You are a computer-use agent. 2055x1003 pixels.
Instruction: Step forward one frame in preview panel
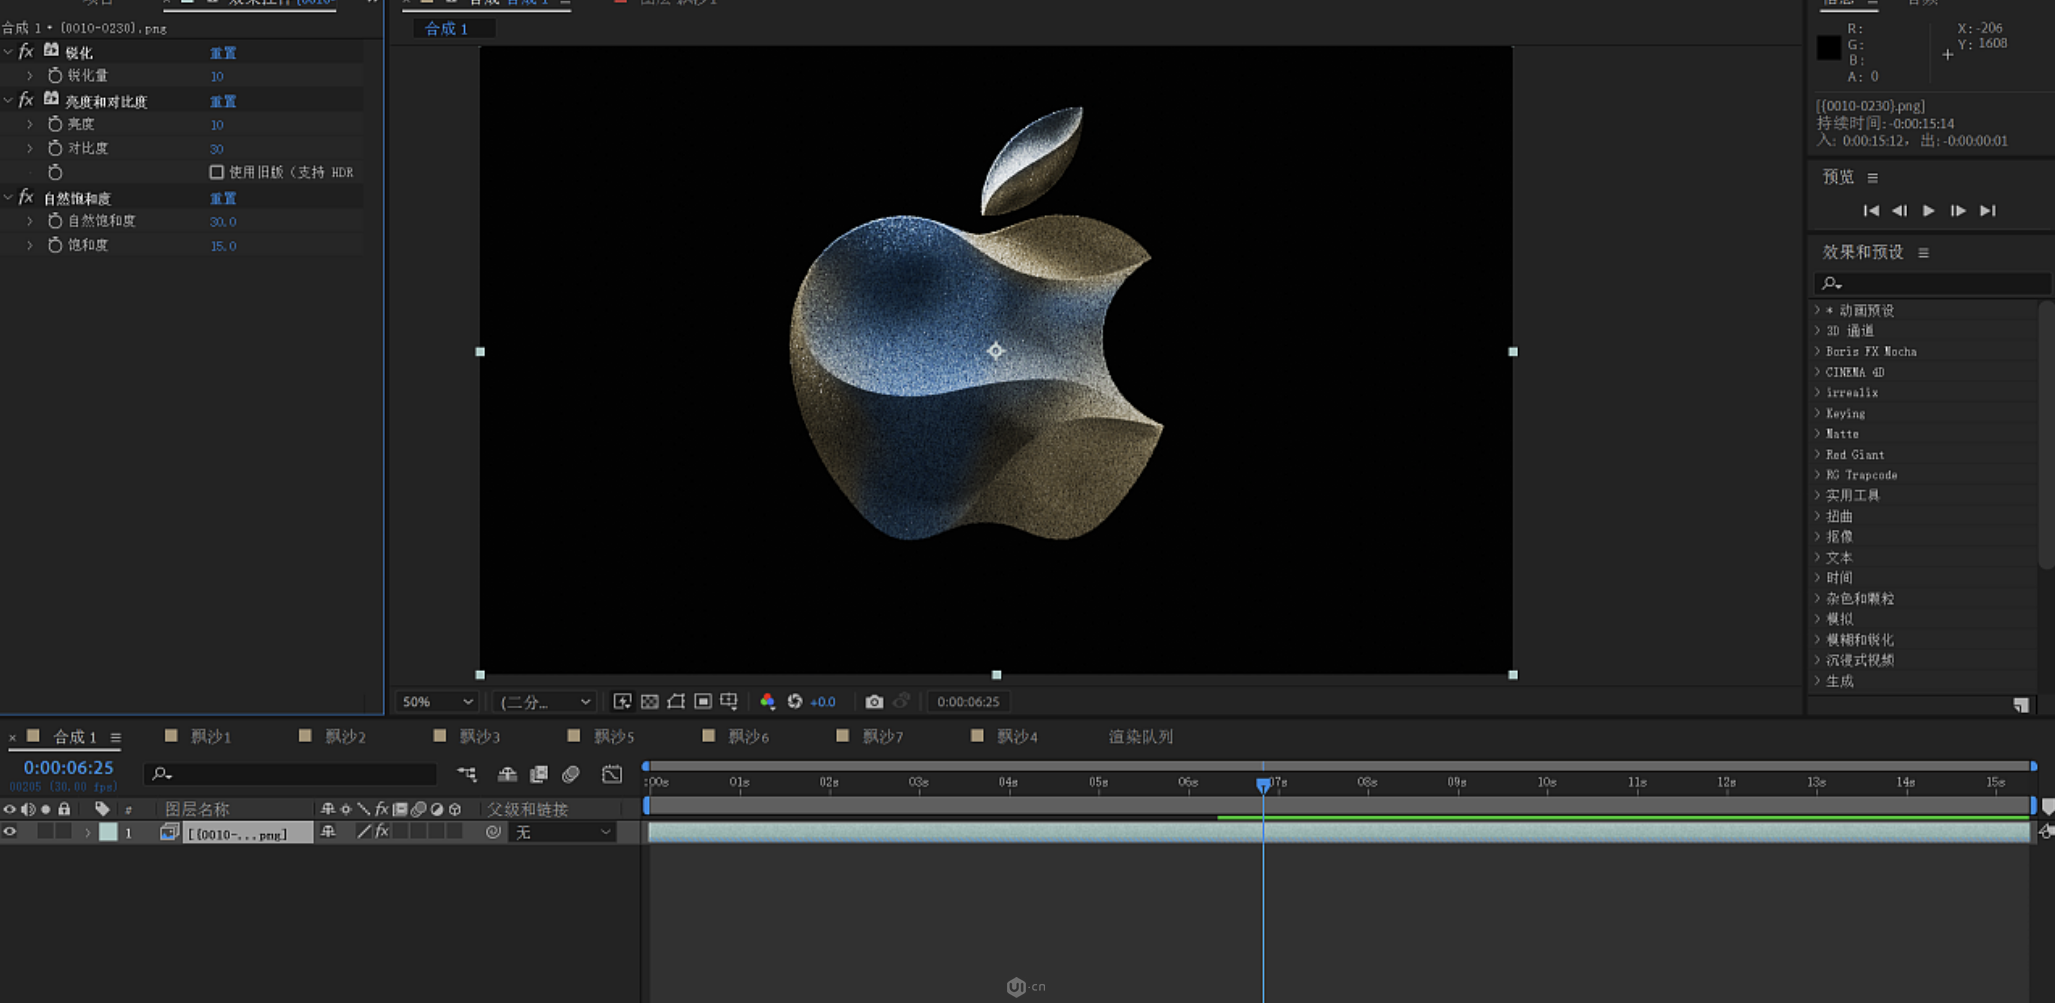pyautogui.click(x=1958, y=210)
